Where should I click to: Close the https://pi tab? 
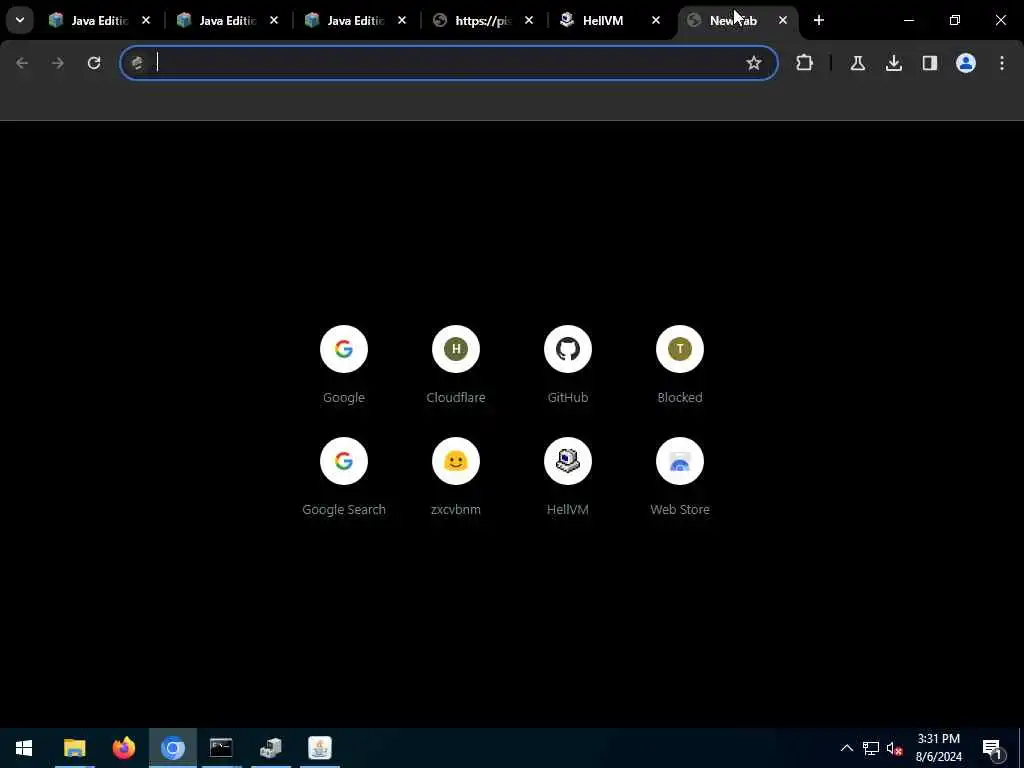point(529,20)
